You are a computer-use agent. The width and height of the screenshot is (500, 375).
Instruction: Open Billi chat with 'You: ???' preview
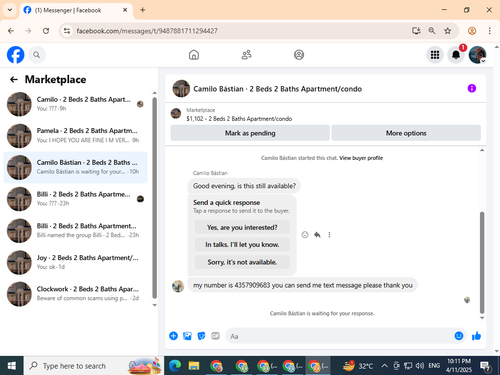(75, 199)
